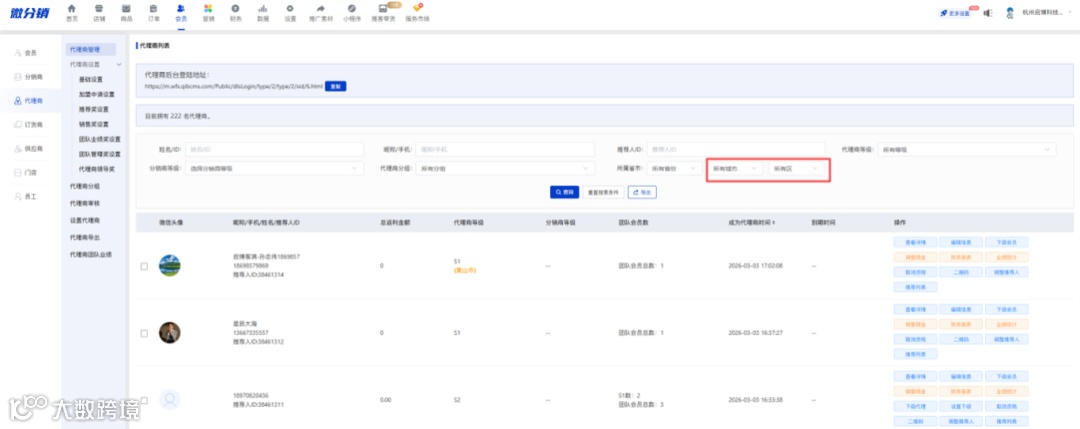The image size is (1080, 429).
Task: Click the 2026-03-03 17:02:08 timestamp
Action: coord(755,266)
